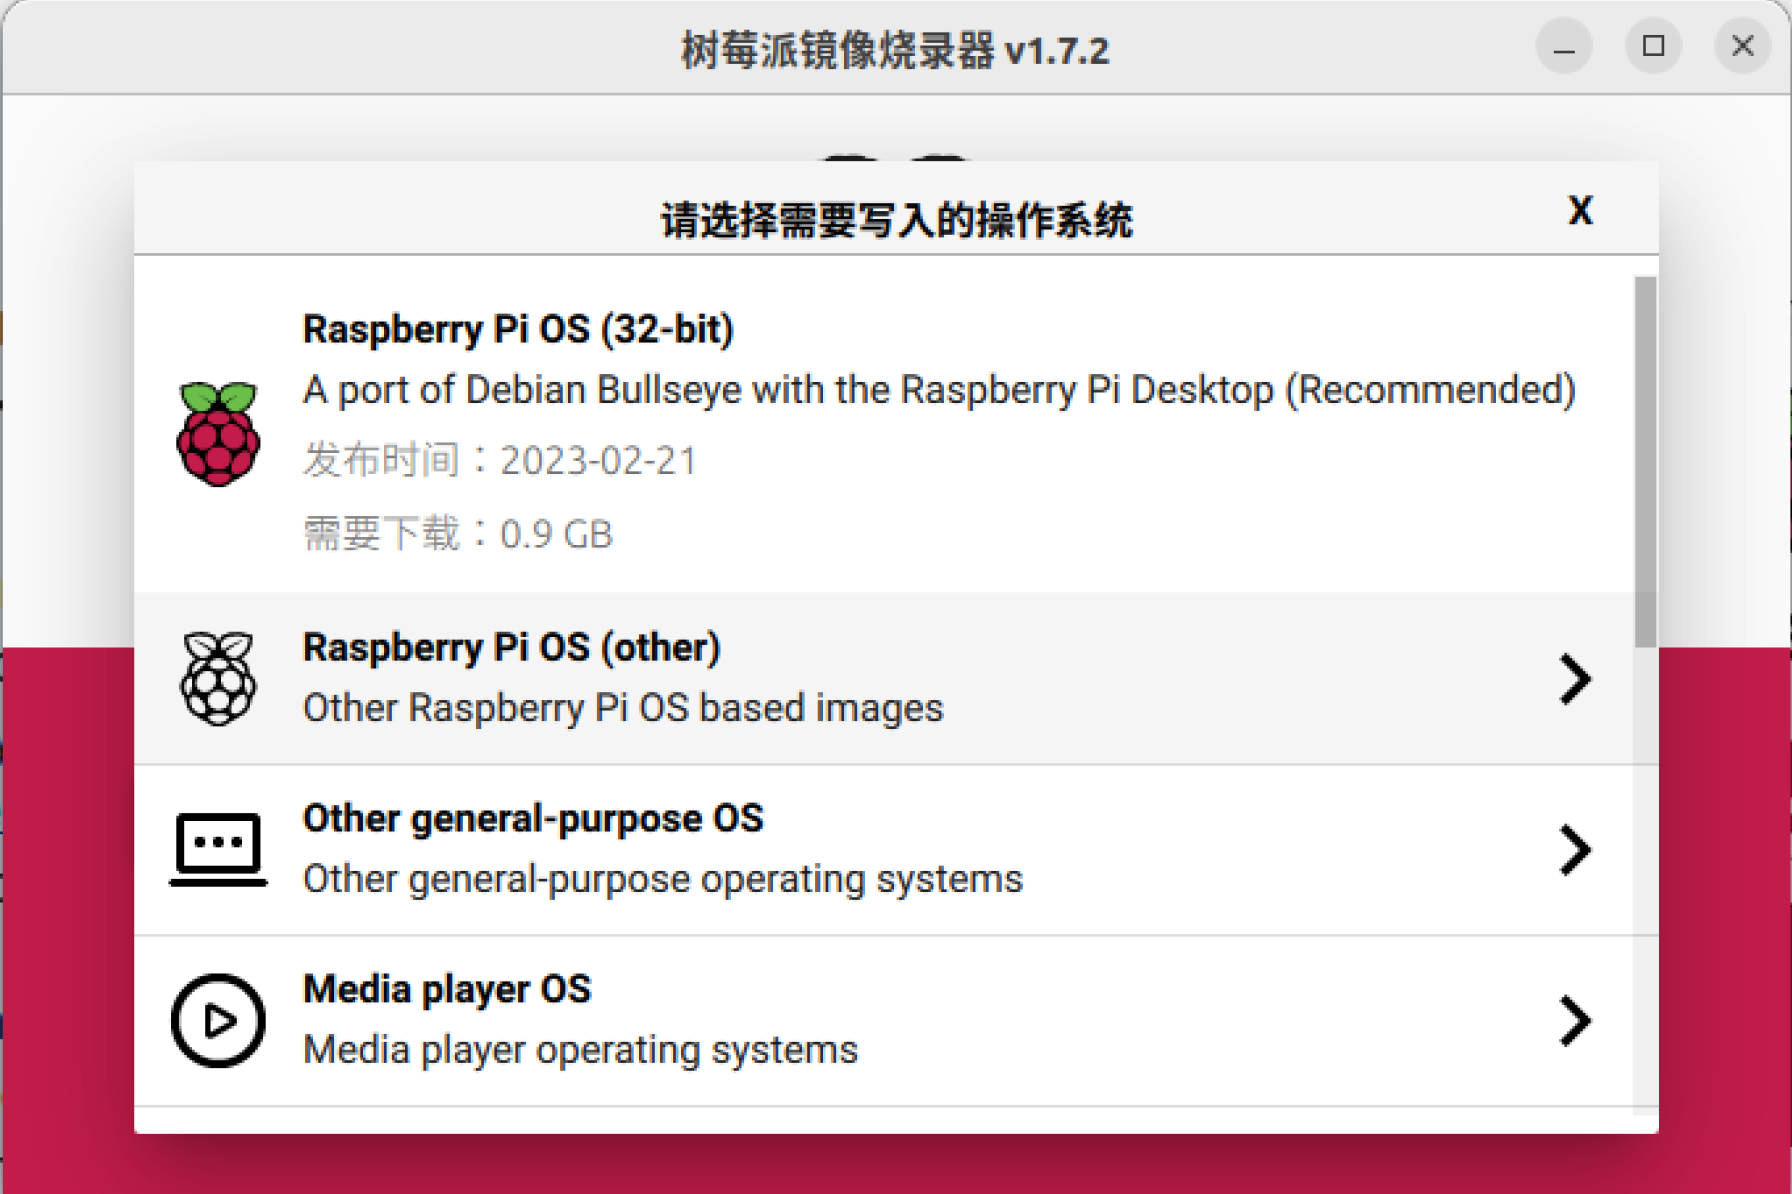Click the dialog title 请选择需要写入的操作系统
1792x1194 pixels.
click(897, 219)
